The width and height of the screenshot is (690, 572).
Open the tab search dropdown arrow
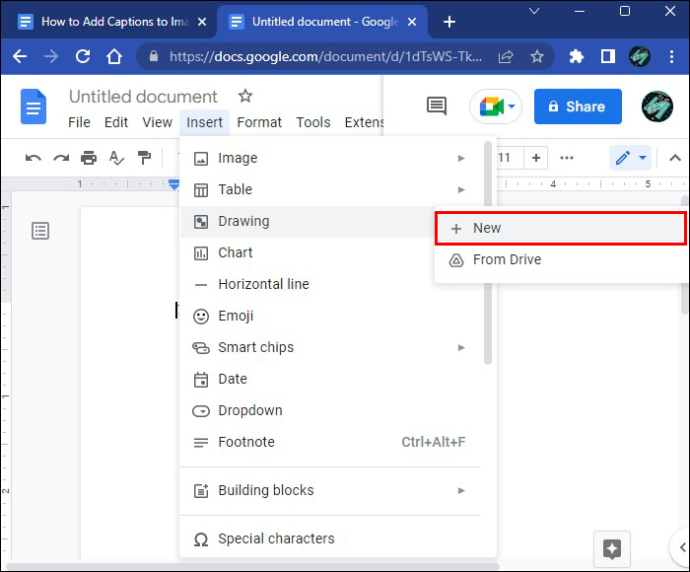point(534,11)
